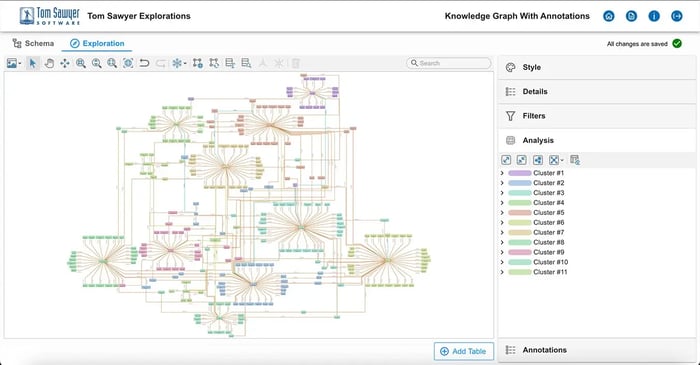Fit the graph in the canvas

click(128, 63)
